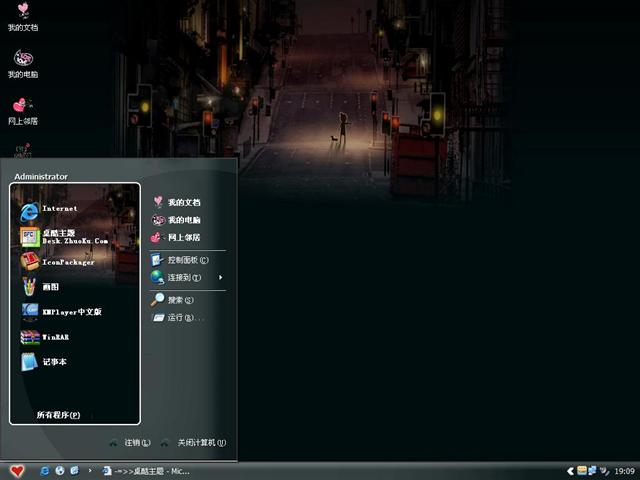
Task: Open WinRAR archive program icon
Action: click(x=30, y=337)
